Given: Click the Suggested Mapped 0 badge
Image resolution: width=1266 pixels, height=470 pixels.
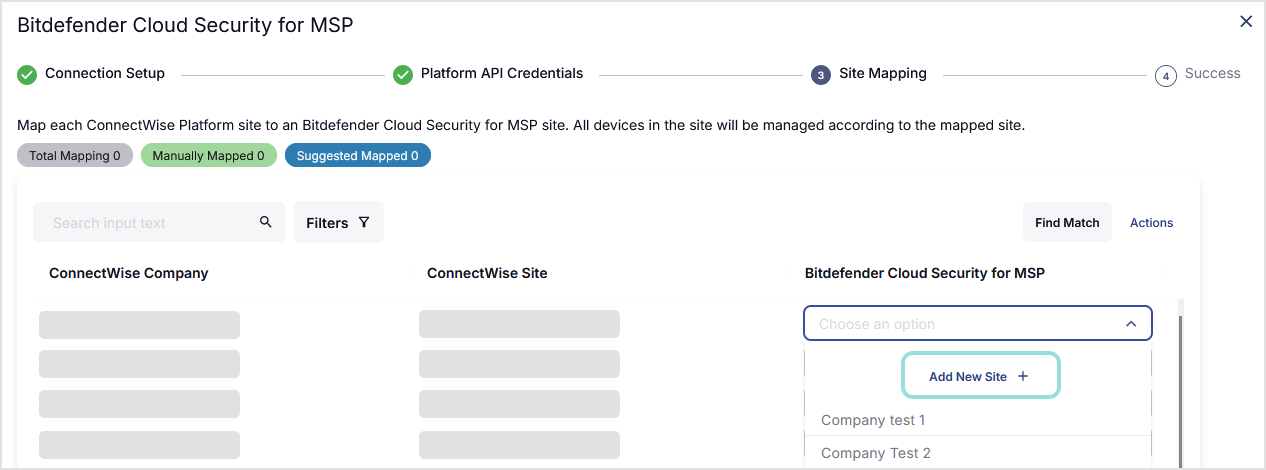Looking at the screenshot, I should pos(358,155).
